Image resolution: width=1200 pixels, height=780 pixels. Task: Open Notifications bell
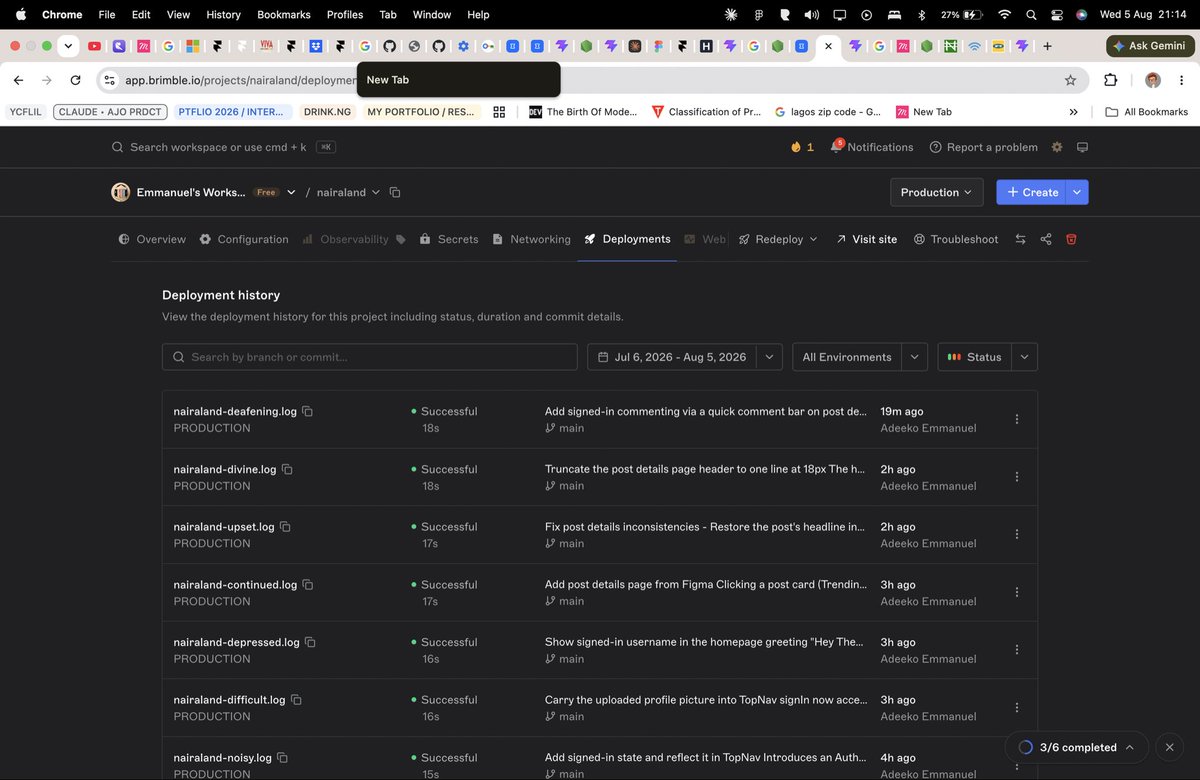(872, 147)
